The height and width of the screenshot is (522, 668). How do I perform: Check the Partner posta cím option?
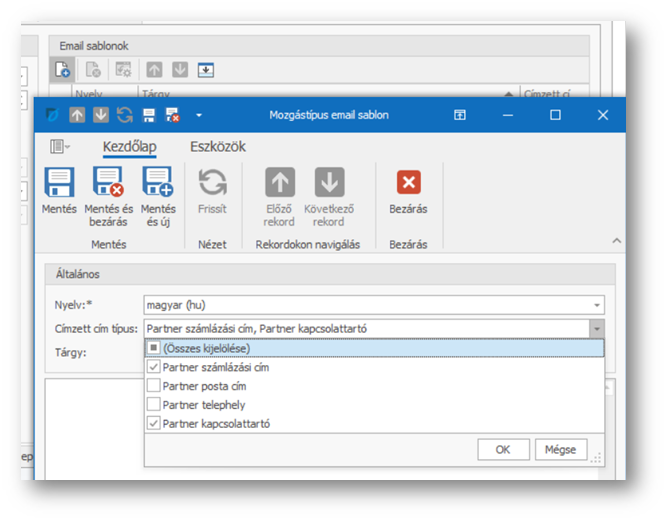pos(153,386)
